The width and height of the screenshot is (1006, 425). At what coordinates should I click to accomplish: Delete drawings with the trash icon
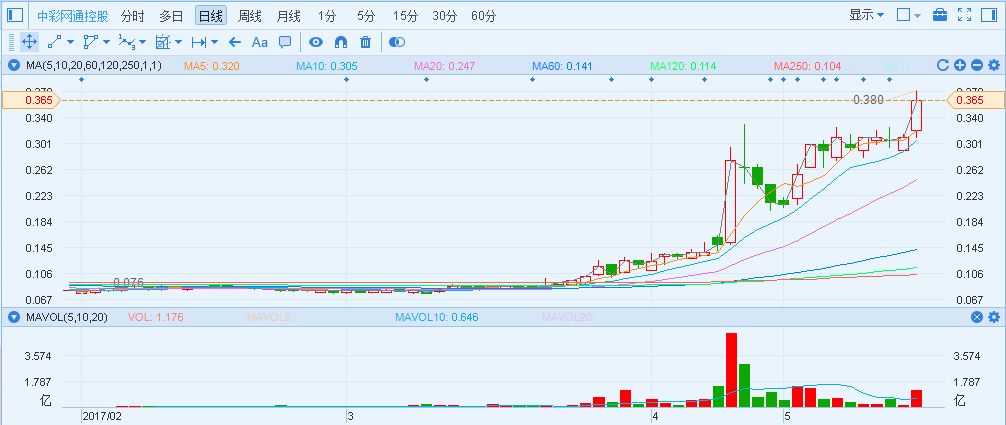(366, 42)
